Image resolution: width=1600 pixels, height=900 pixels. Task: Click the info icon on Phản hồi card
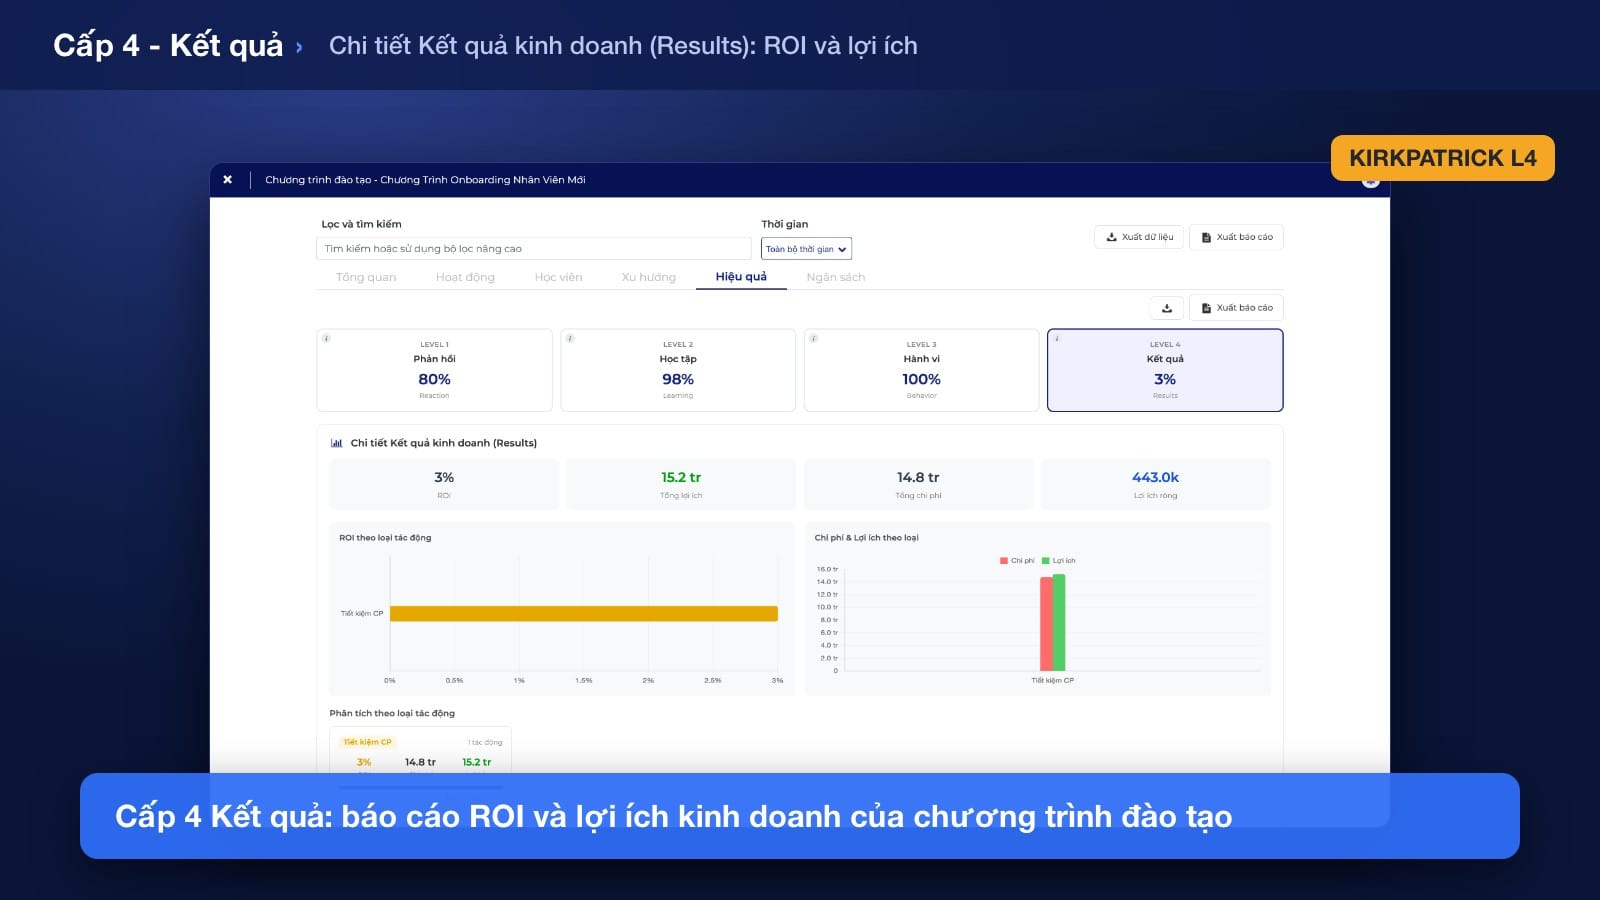(x=326, y=338)
